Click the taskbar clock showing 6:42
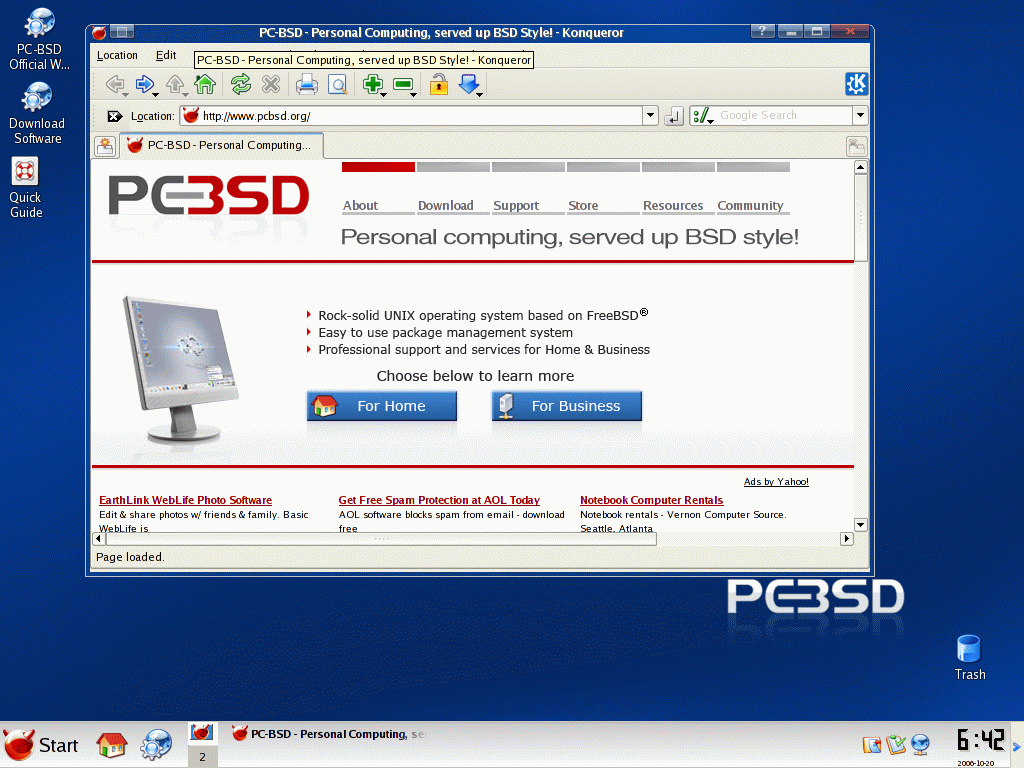 (980, 741)
